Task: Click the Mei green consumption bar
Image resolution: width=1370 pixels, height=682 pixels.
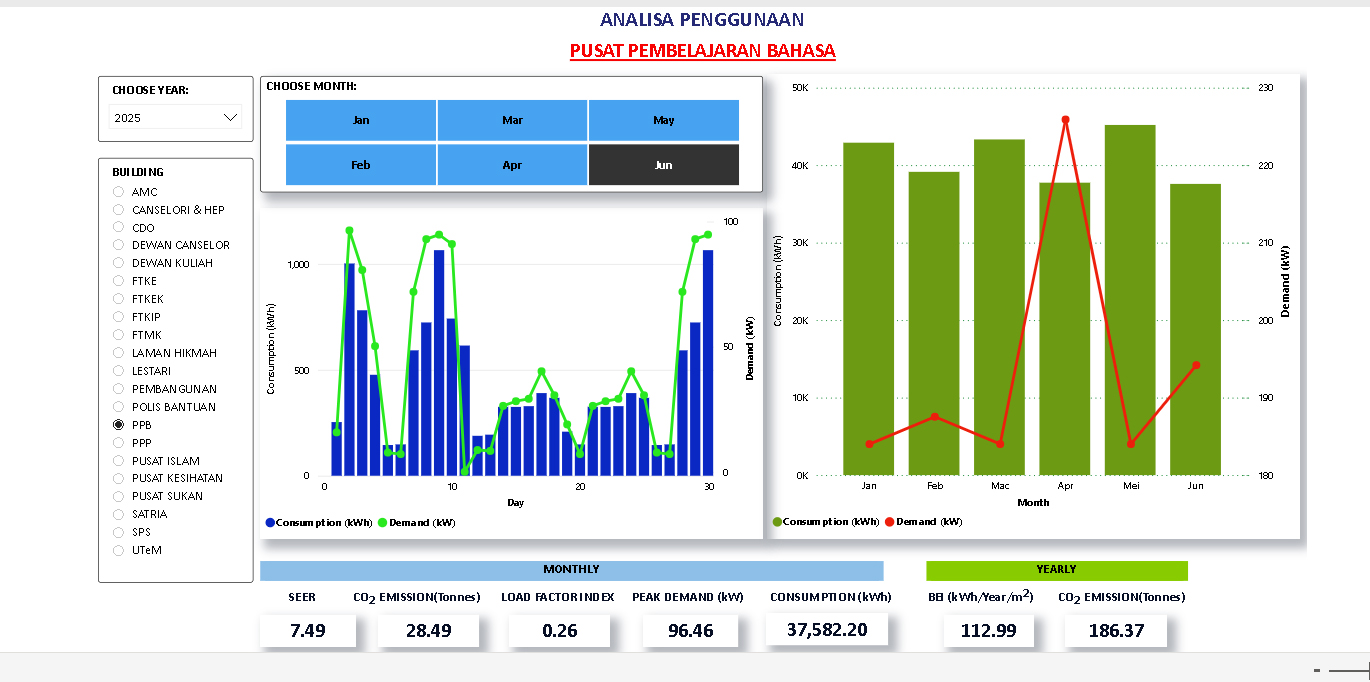Action: [1130, 300]
